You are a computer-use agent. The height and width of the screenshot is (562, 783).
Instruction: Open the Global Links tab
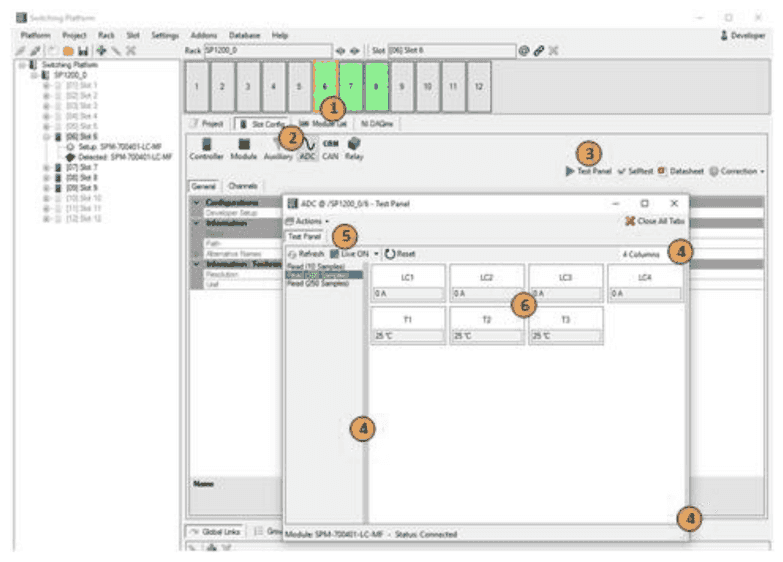point(215,532)
